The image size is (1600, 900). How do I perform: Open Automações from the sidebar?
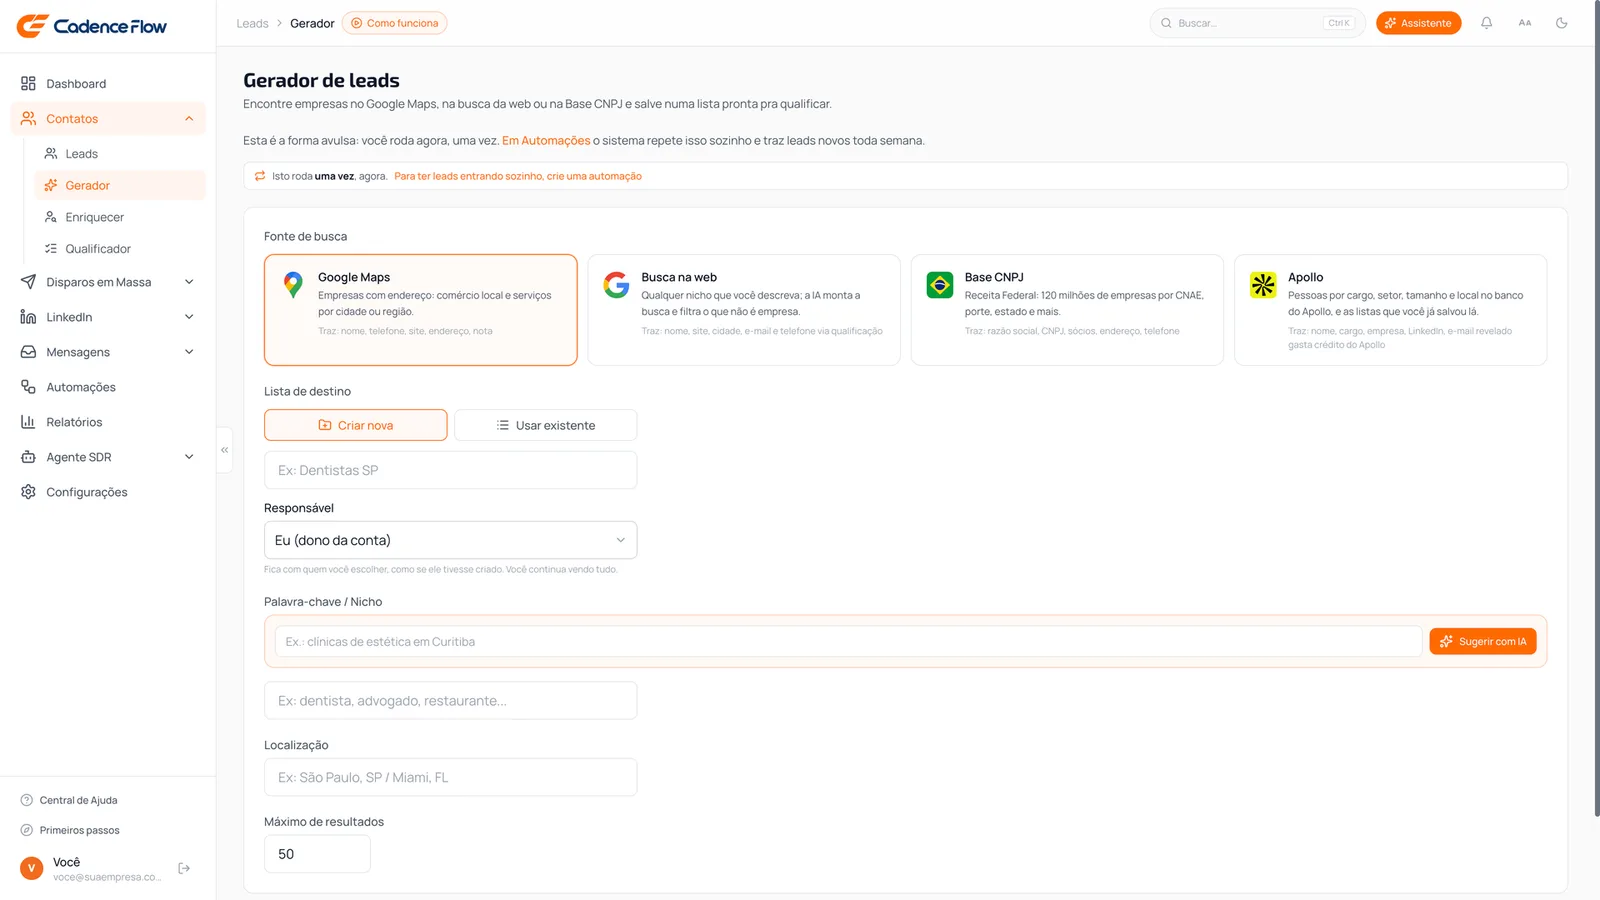(108, 387)
